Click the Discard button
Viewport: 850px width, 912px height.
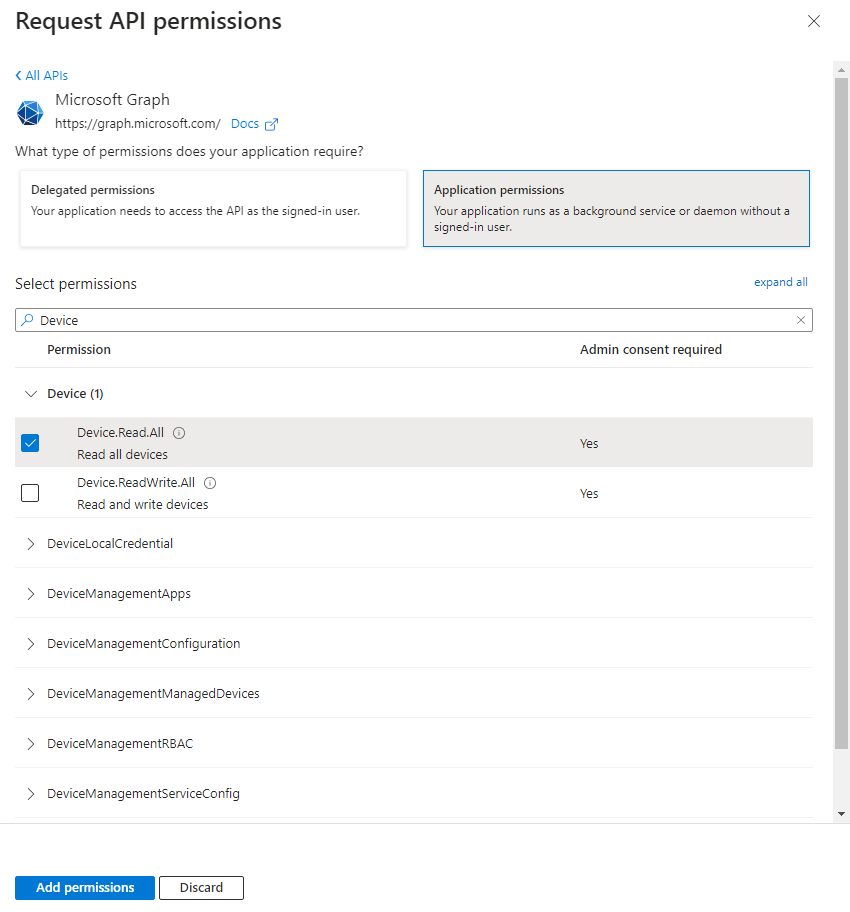coord(201,888)
